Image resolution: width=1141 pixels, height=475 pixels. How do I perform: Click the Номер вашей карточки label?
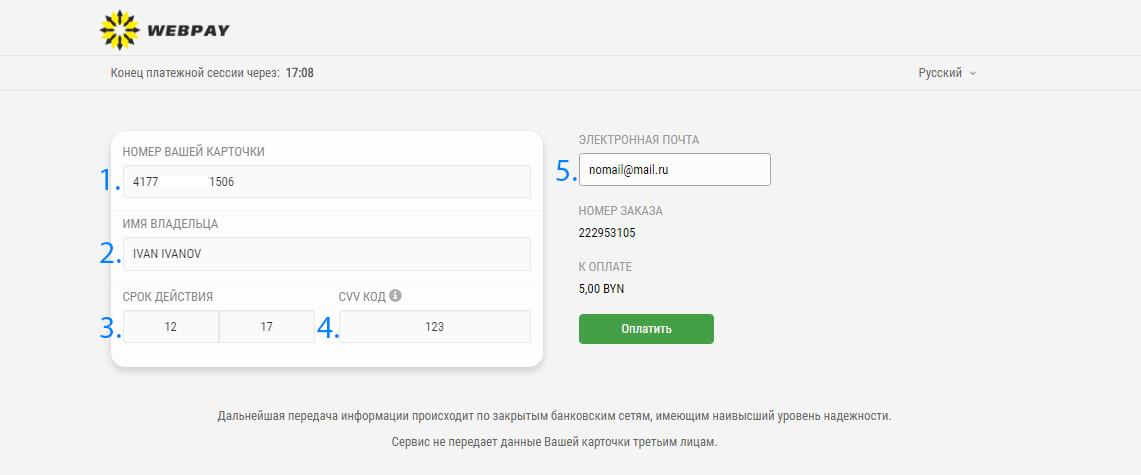tap(193, 152)
